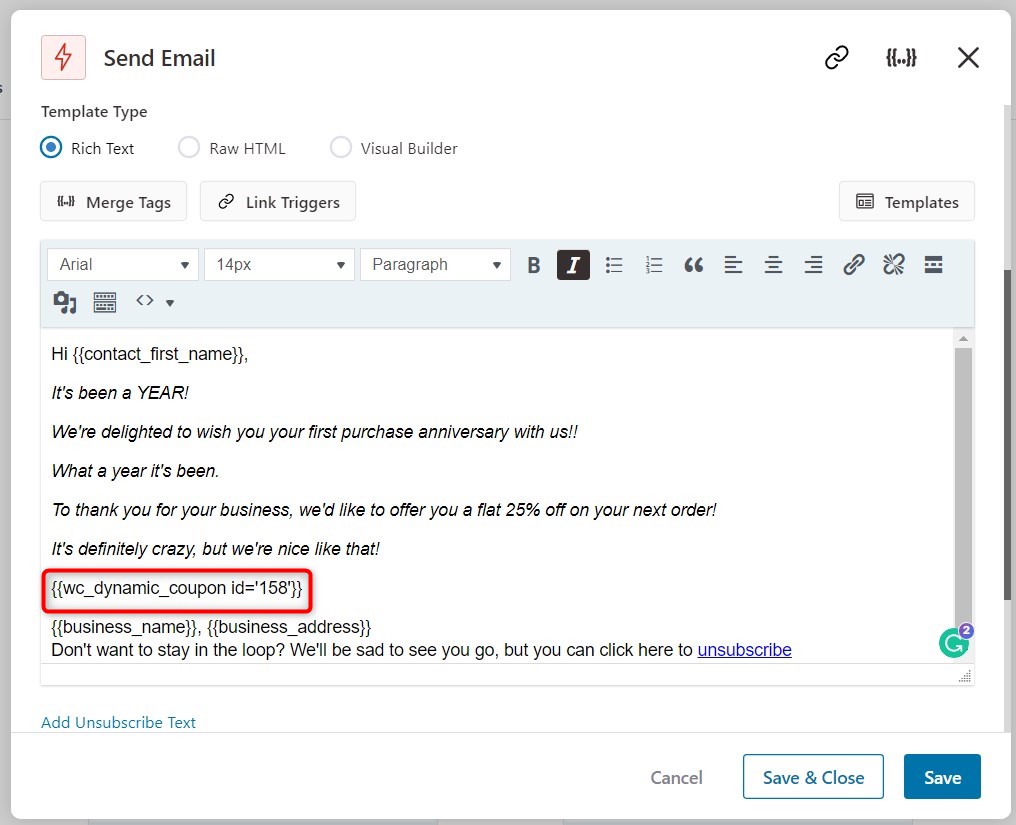Screen dimensions: 1016x825
Task: Toggle italic formatting
Action: [x=573, y=265]
